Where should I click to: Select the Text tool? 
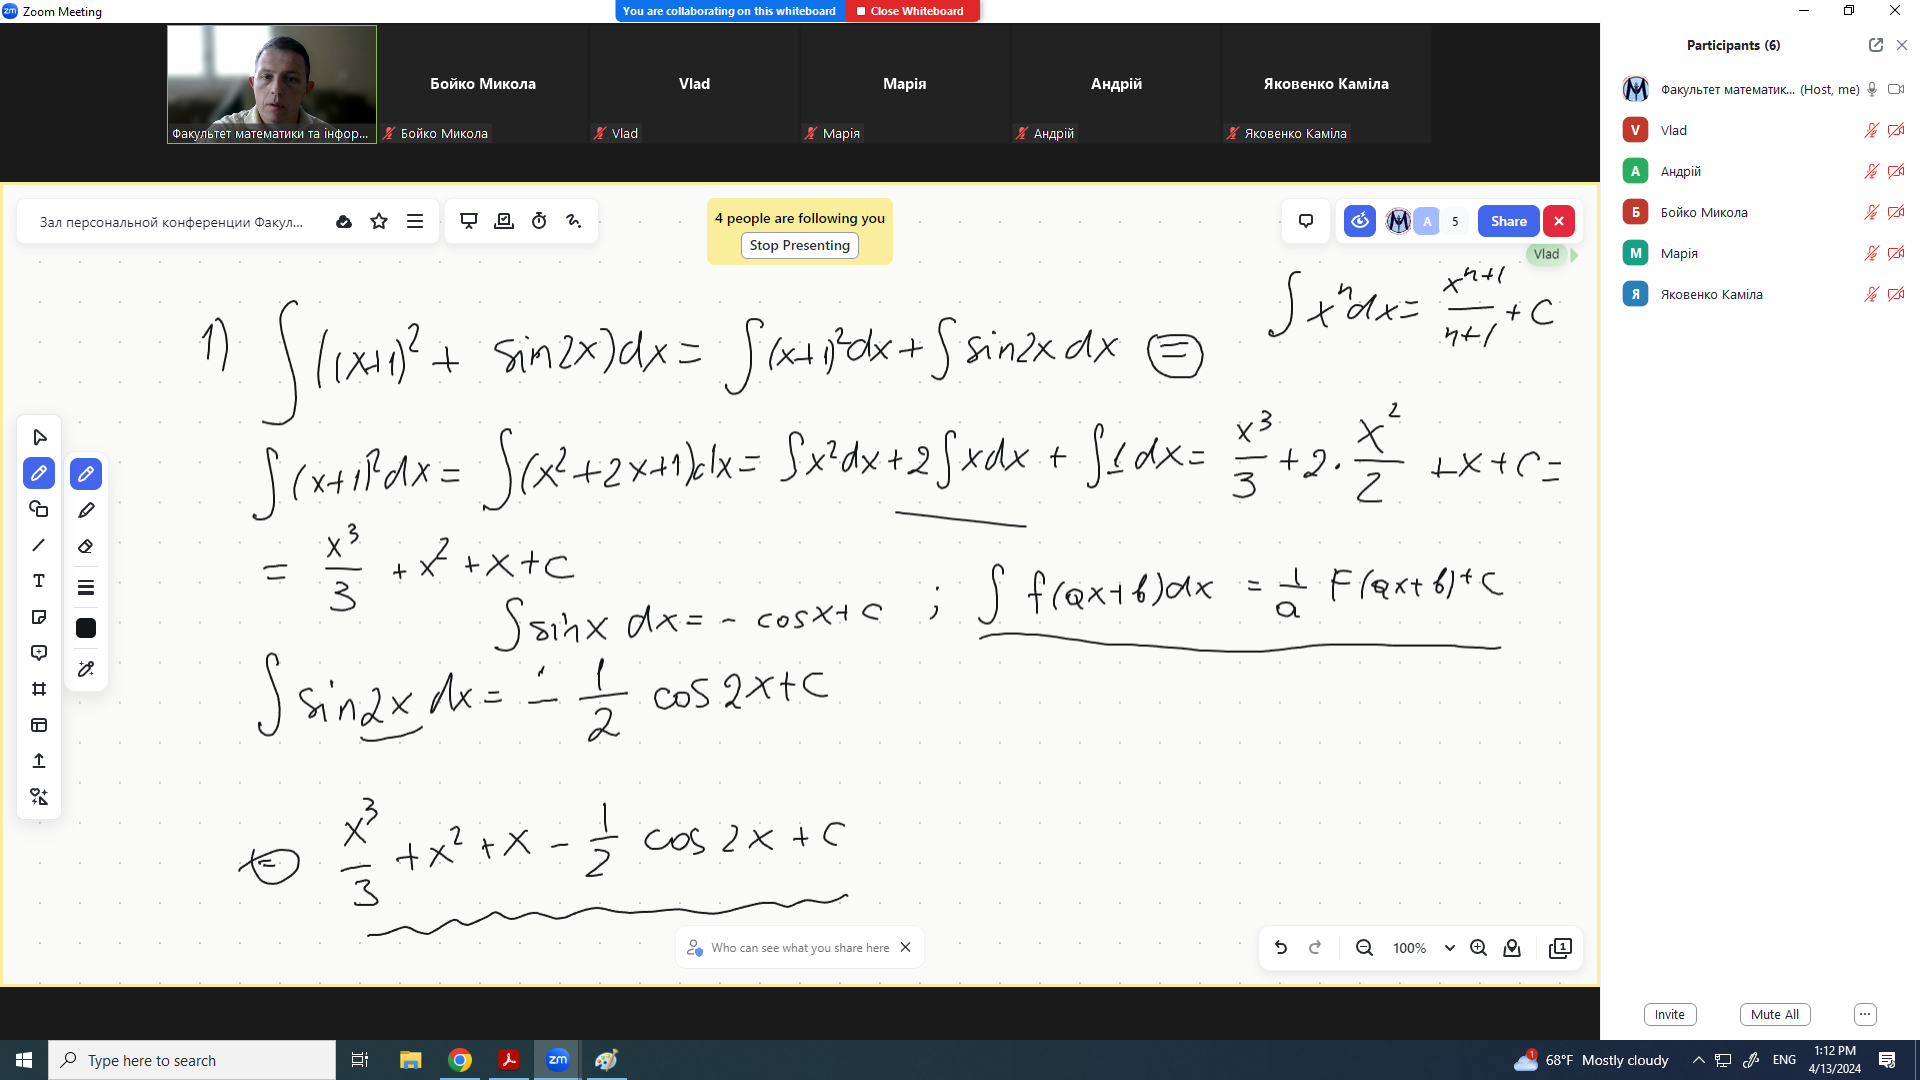coord(39,581)
